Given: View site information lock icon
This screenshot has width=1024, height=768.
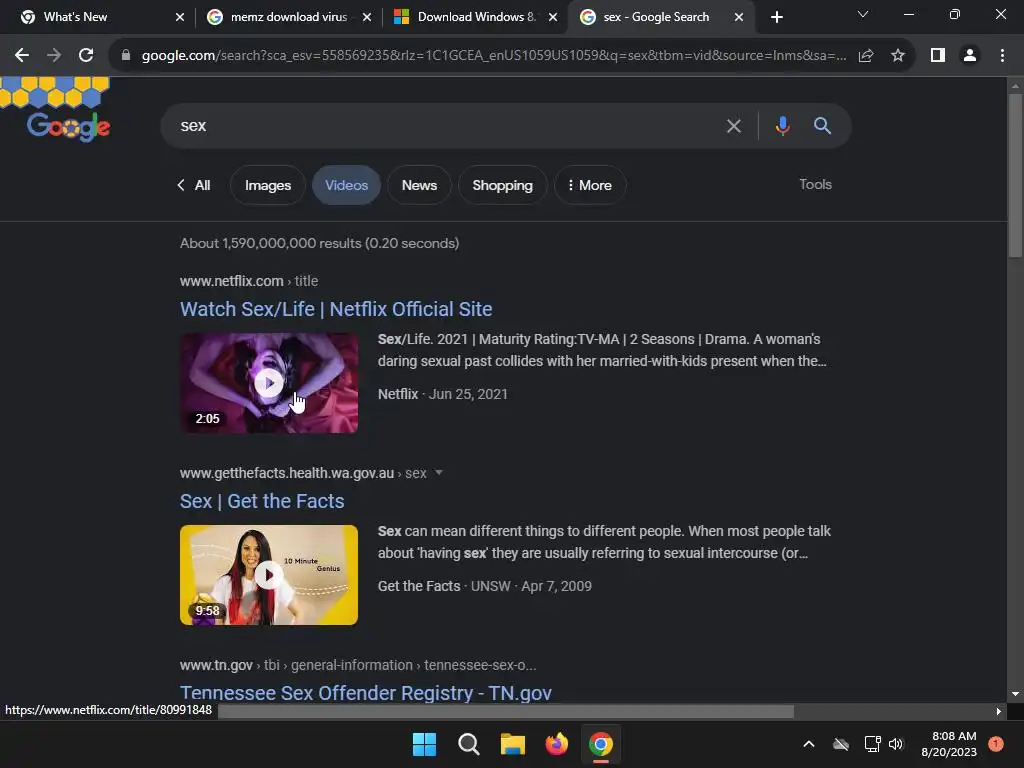Looking at the screenshot, I should [125, 56].
